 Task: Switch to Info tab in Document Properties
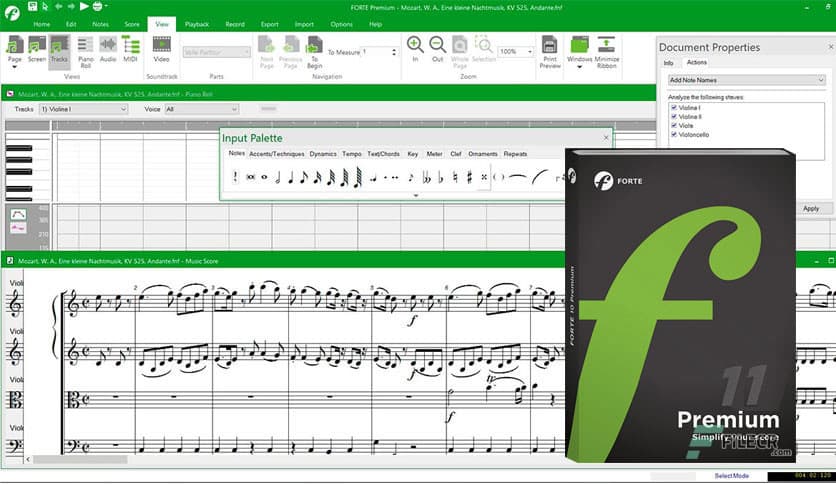tap(669, 63)
